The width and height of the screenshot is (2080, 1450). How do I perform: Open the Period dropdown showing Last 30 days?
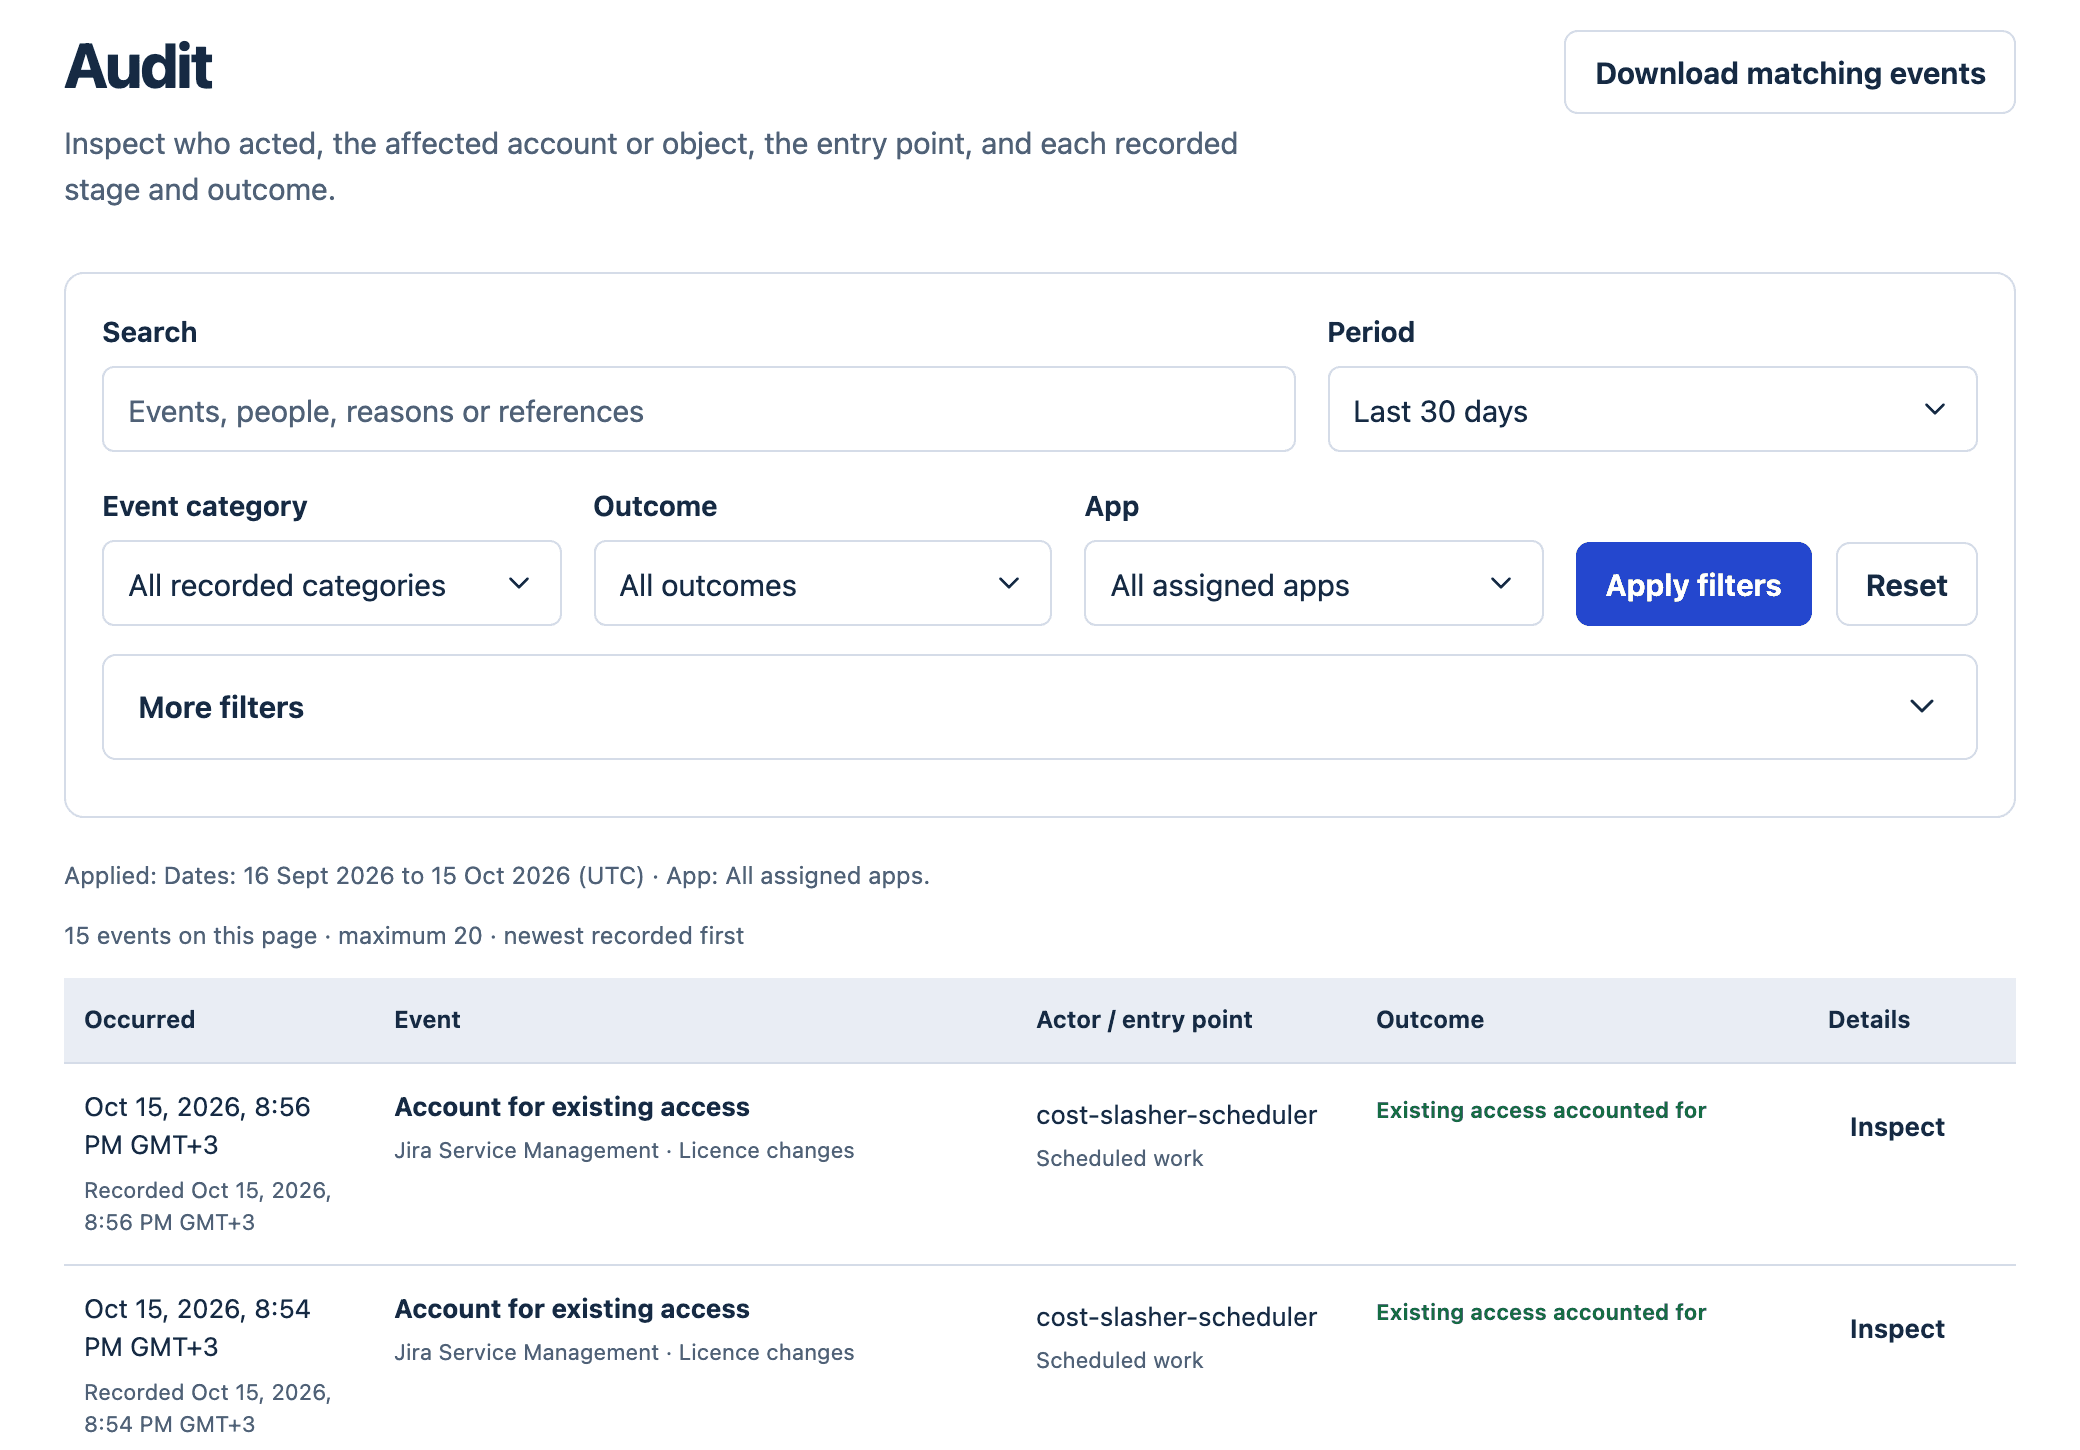1652,410
